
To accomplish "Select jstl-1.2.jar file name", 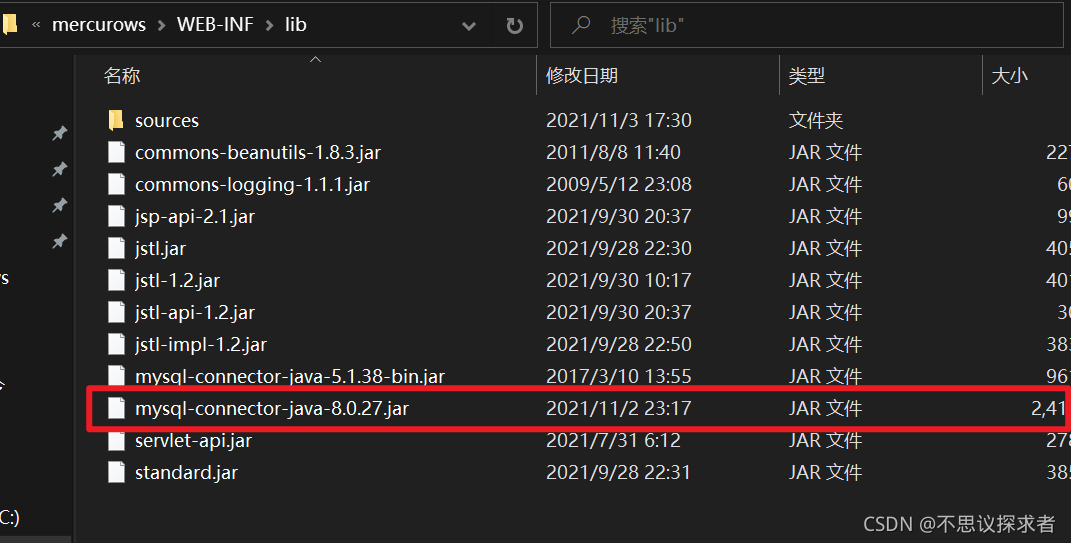I will [x=177, y=281].
